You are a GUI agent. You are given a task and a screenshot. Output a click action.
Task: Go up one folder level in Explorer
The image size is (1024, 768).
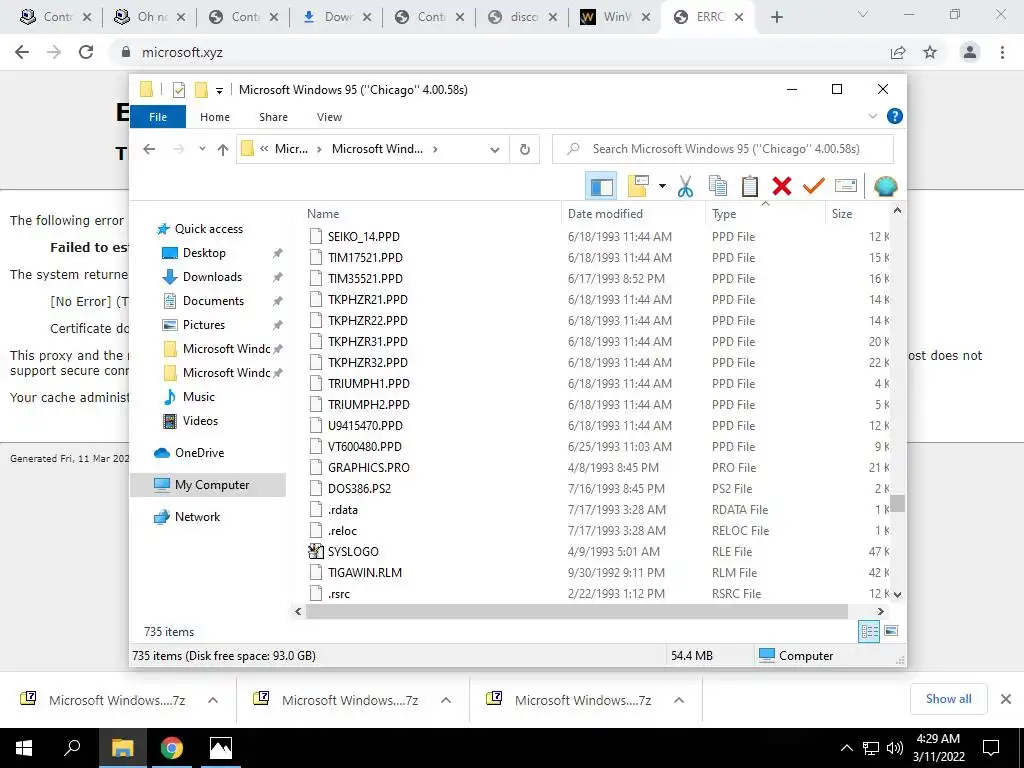point(223,150)
